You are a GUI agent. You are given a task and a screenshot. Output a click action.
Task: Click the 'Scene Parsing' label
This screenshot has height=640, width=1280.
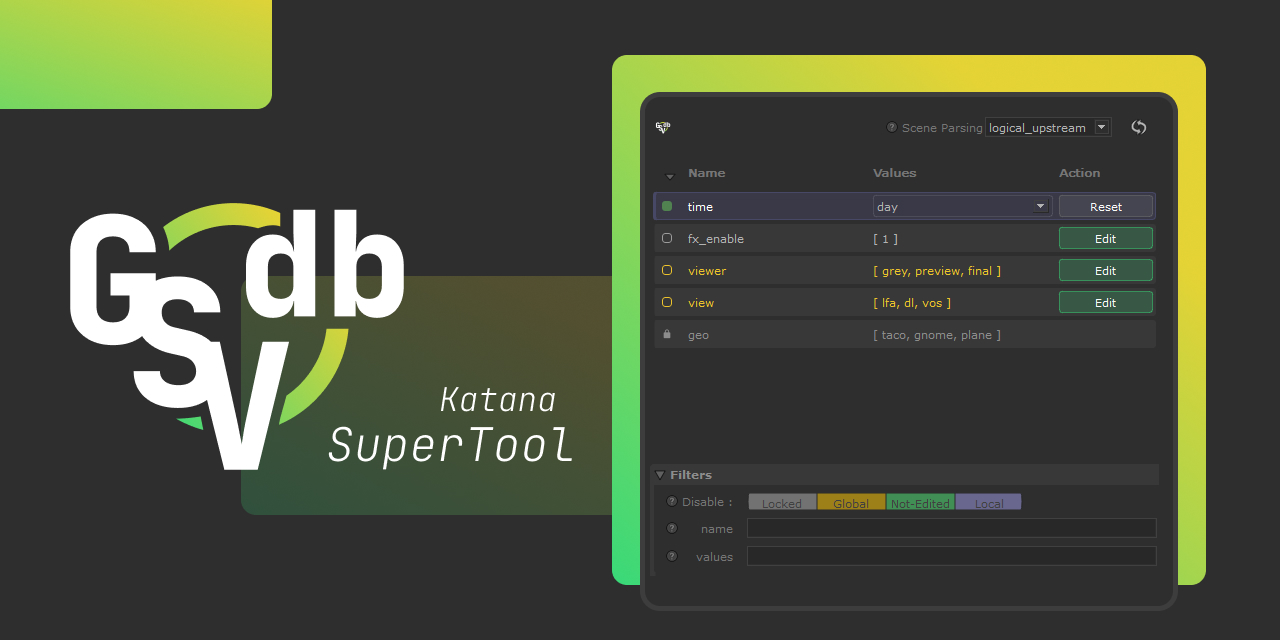pyautogui.click(x=942, y=128)
